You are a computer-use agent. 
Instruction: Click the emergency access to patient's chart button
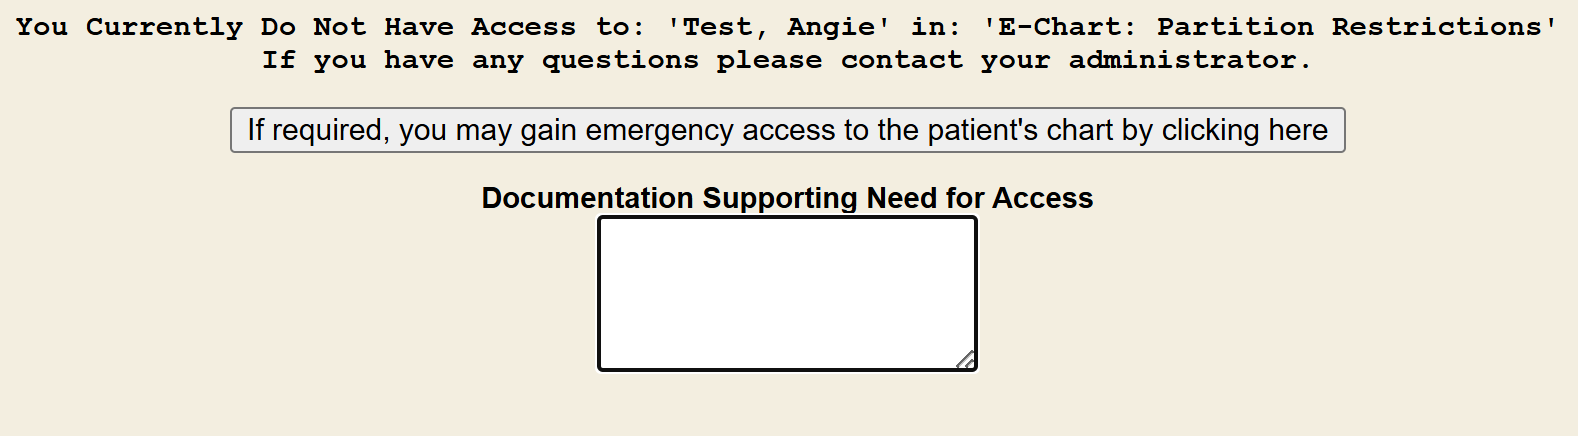tap(787, 130)
